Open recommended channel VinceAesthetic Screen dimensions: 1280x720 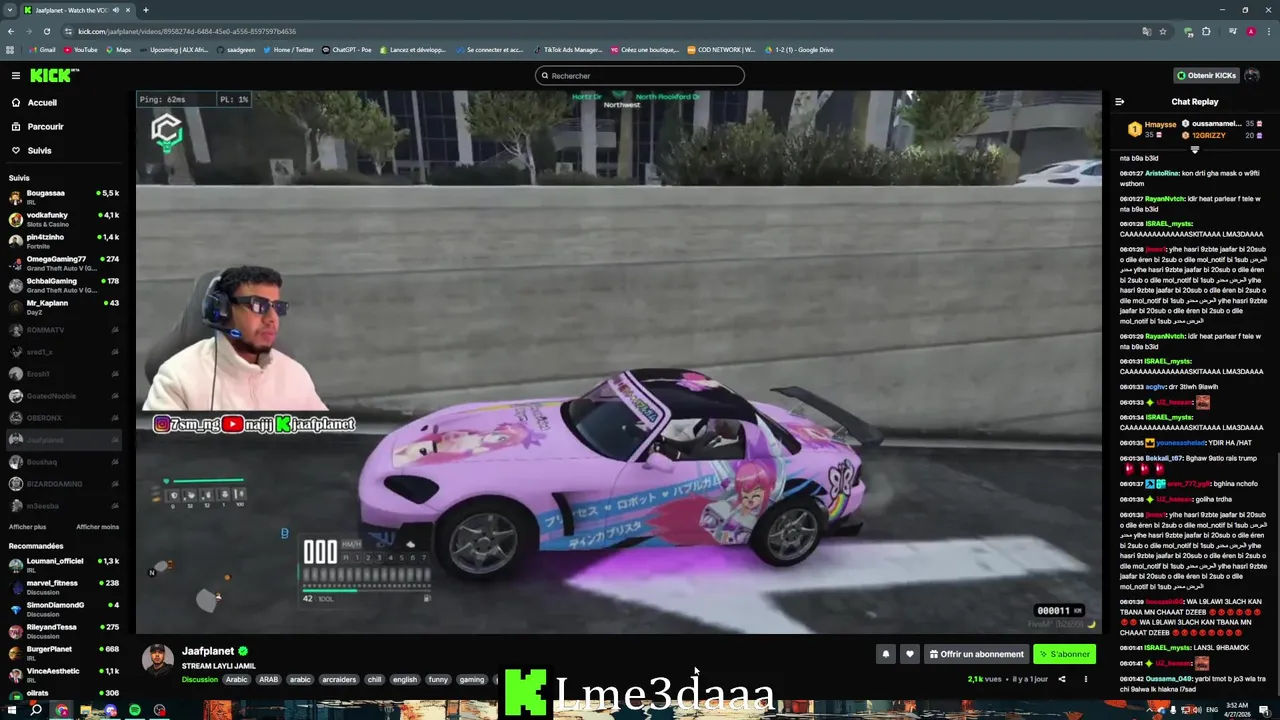click(62, 675)
